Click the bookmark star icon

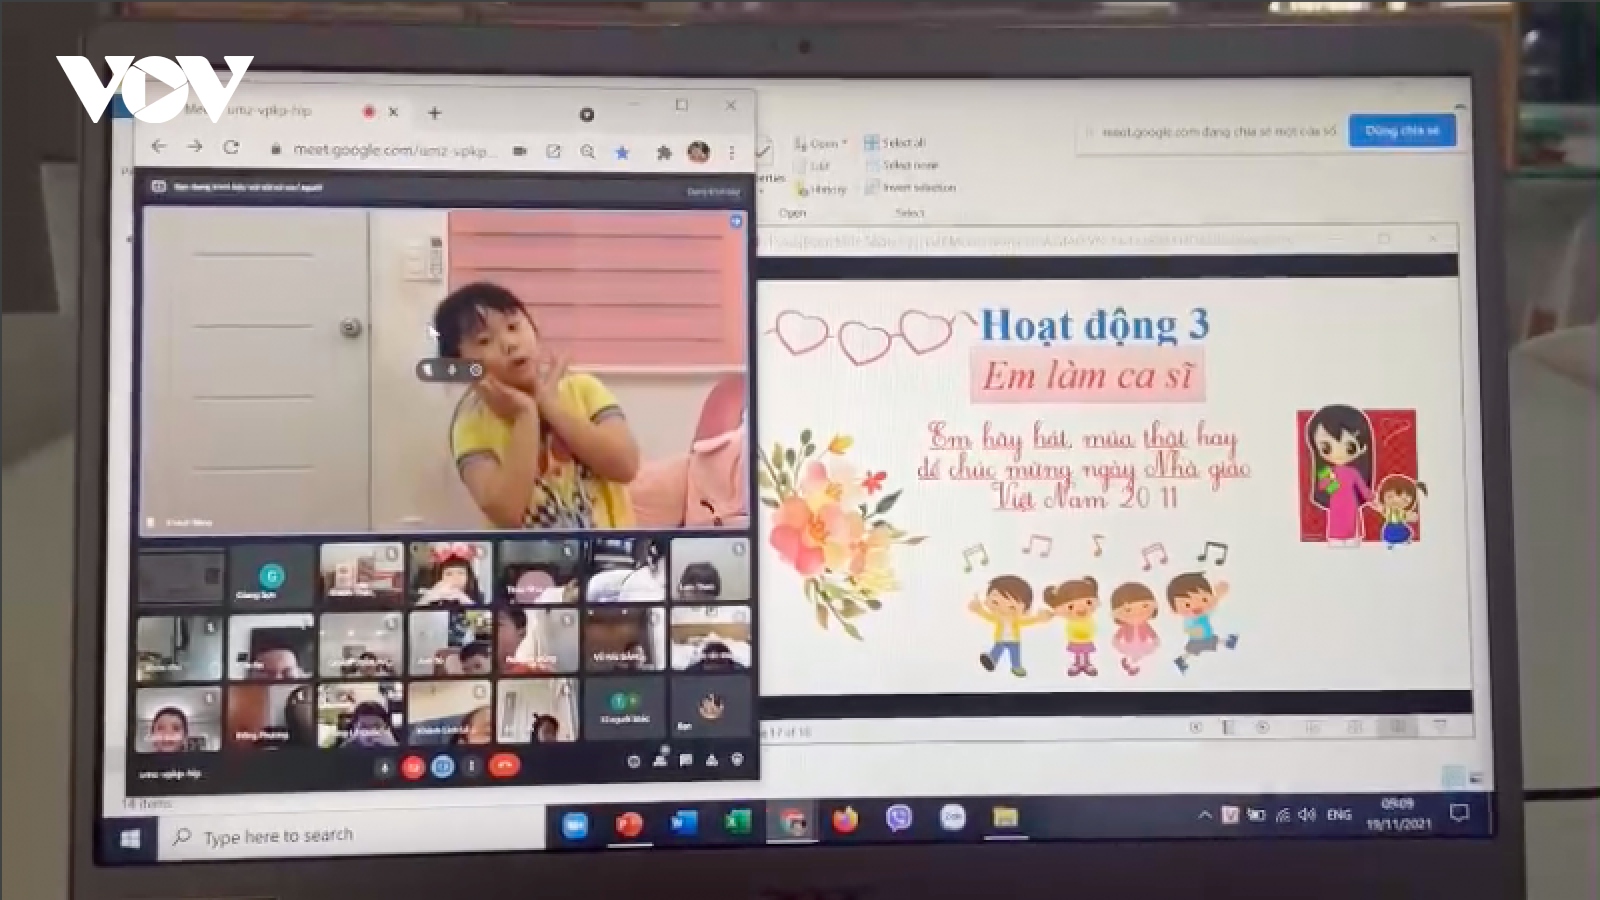click(622, 152)
